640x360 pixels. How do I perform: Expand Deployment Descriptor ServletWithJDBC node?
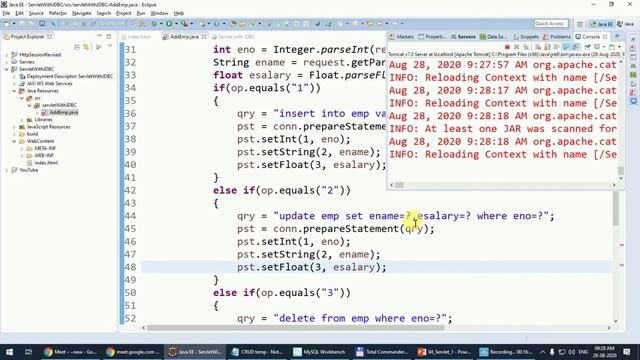[x=14, y=76]
